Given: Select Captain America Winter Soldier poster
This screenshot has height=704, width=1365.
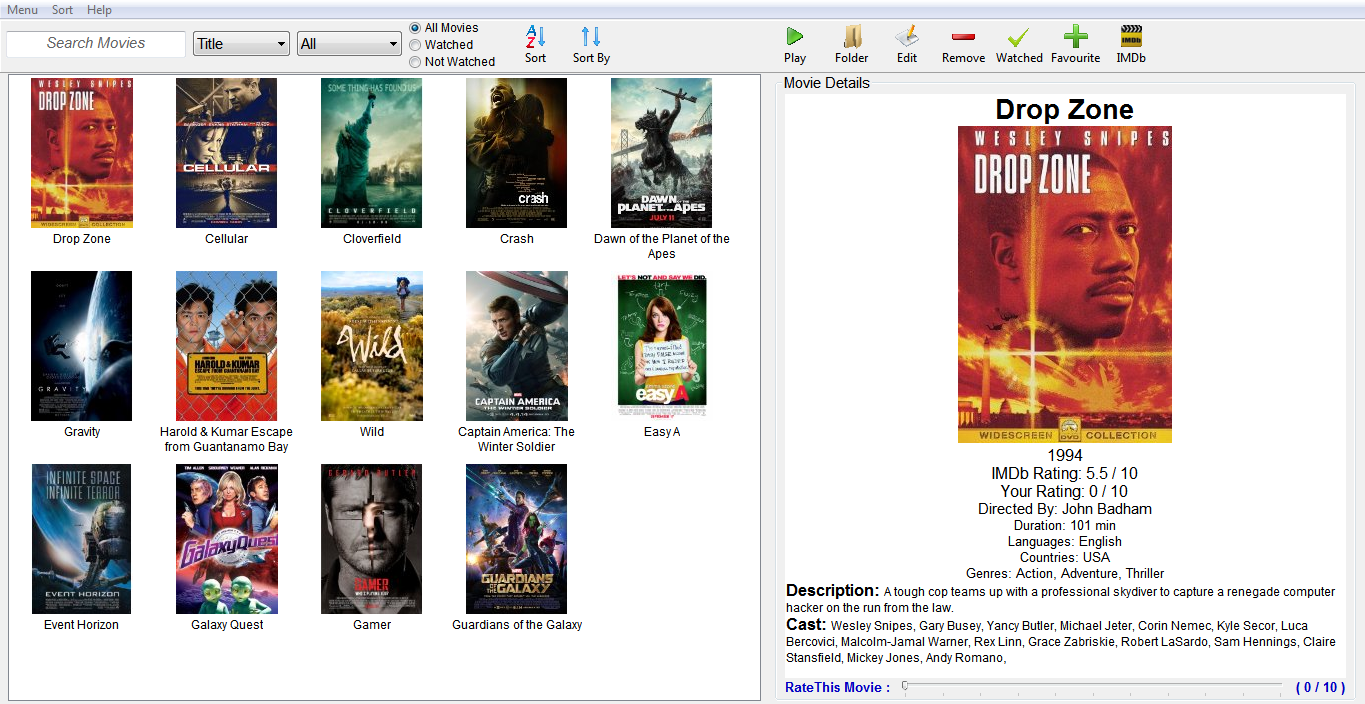Looking at the screenshot, I should (x=516, y=346).
